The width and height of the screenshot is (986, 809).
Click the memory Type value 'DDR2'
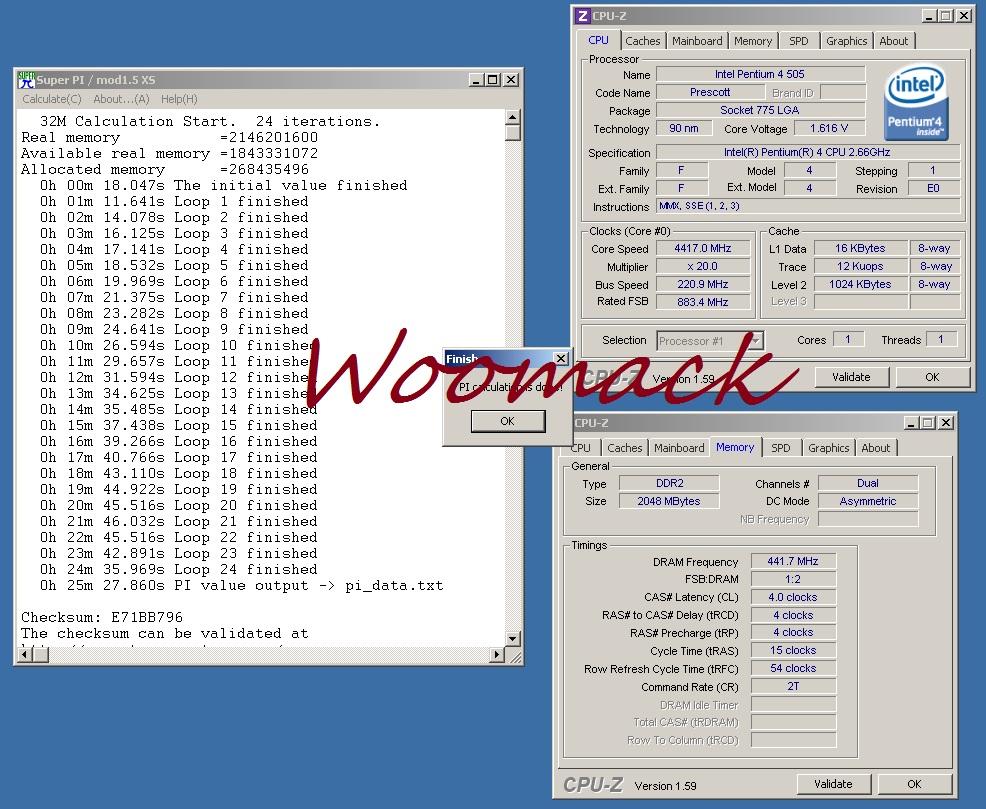pos(669,483)
